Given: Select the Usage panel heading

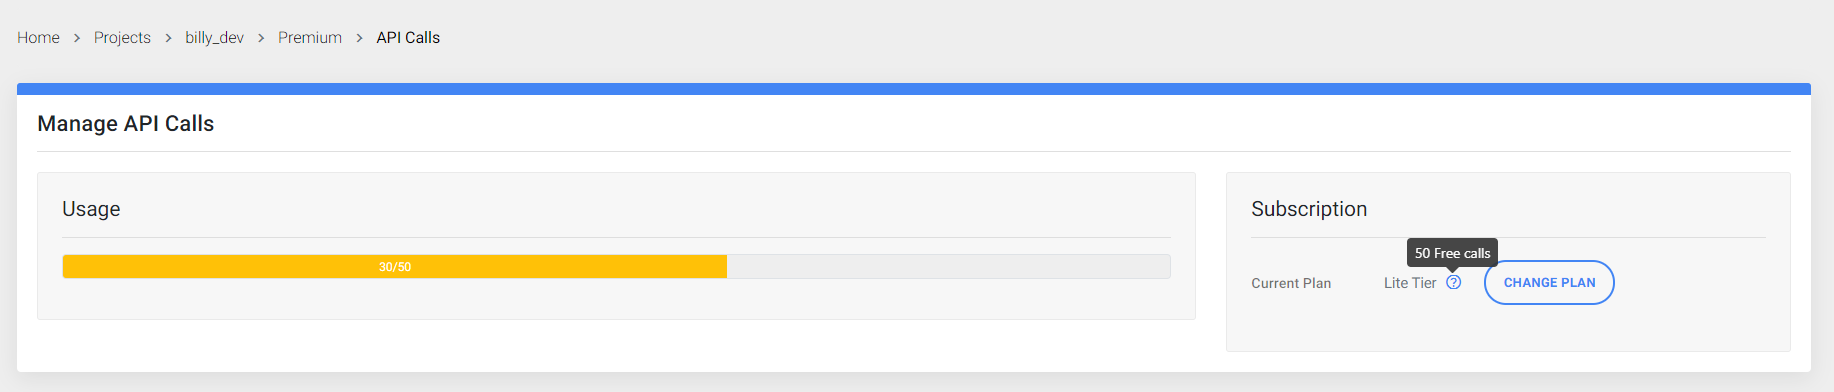Looking at the screenshot, I should coord(91,209).
